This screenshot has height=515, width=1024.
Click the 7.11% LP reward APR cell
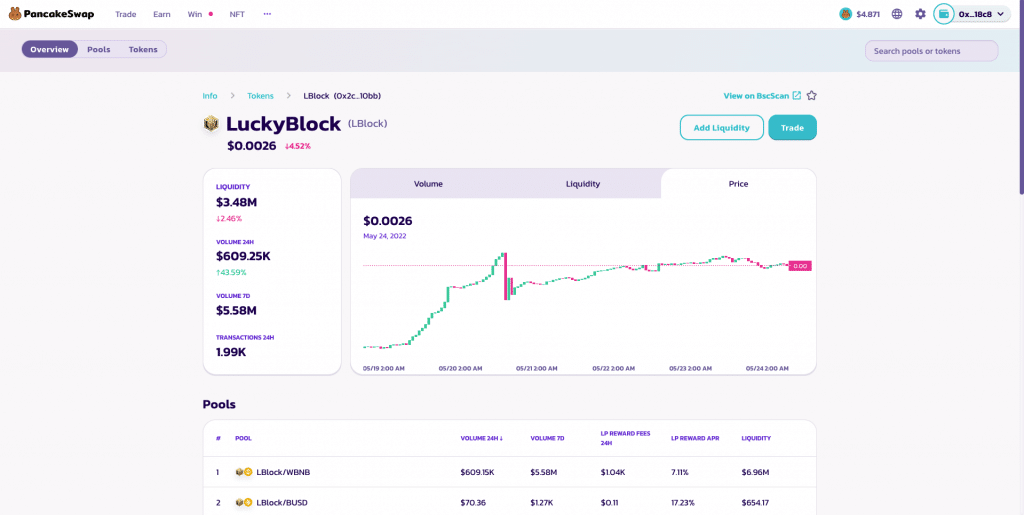pyautogui.click(x=681, y=472)
